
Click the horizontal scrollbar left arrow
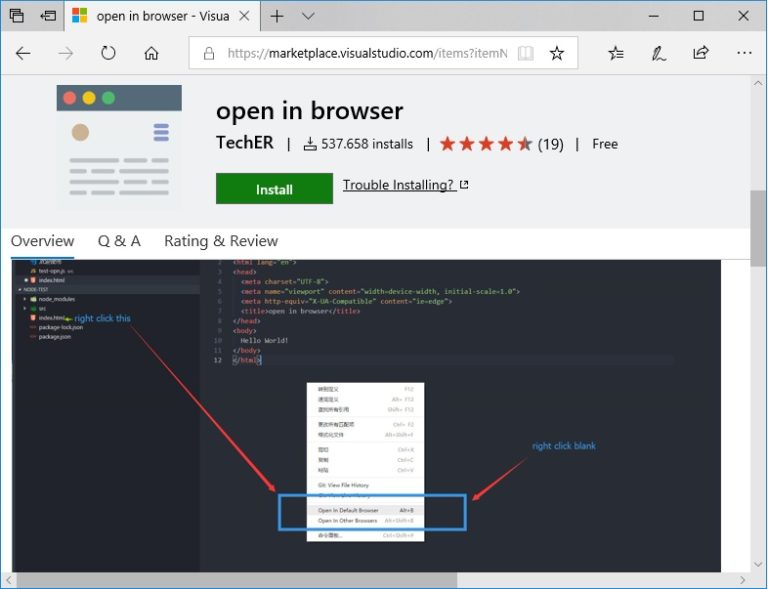pos(8,580)
